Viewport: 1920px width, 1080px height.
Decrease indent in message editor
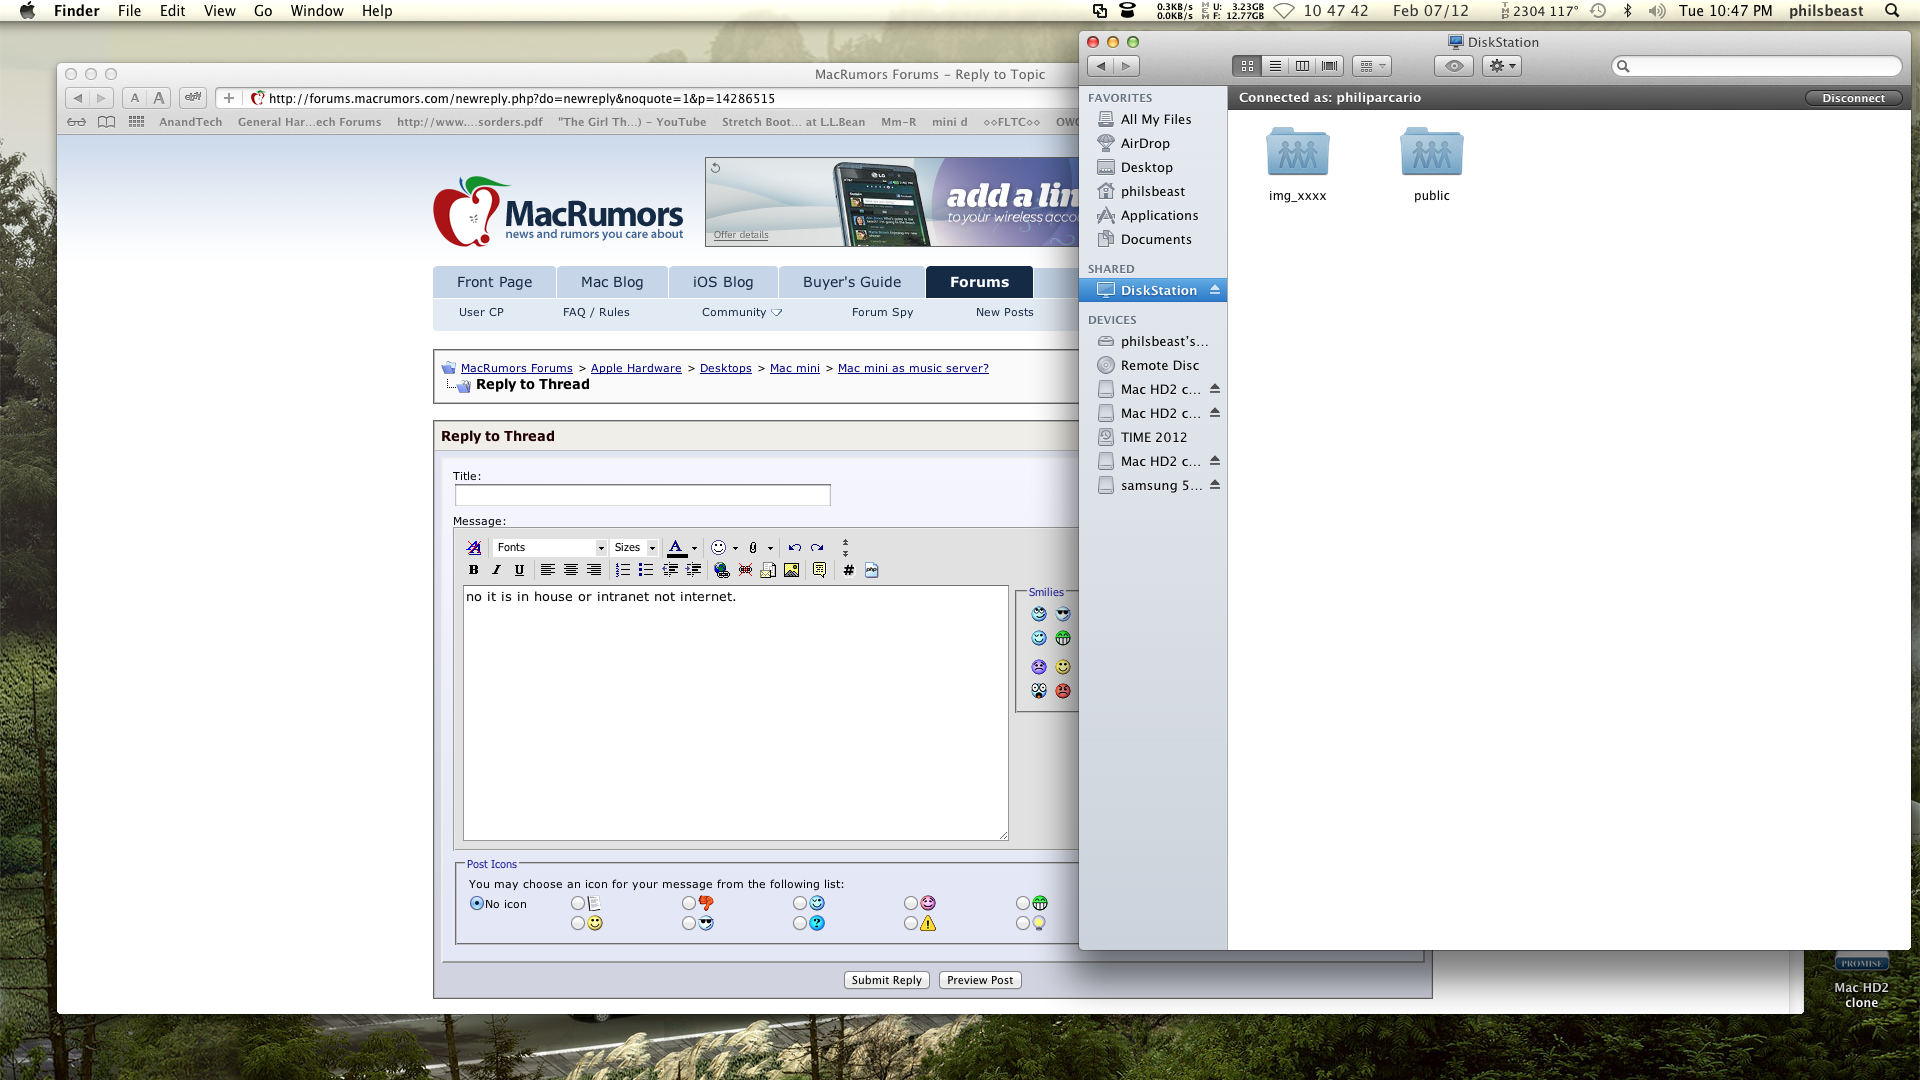pyautogui.click(x=670, y=570)
